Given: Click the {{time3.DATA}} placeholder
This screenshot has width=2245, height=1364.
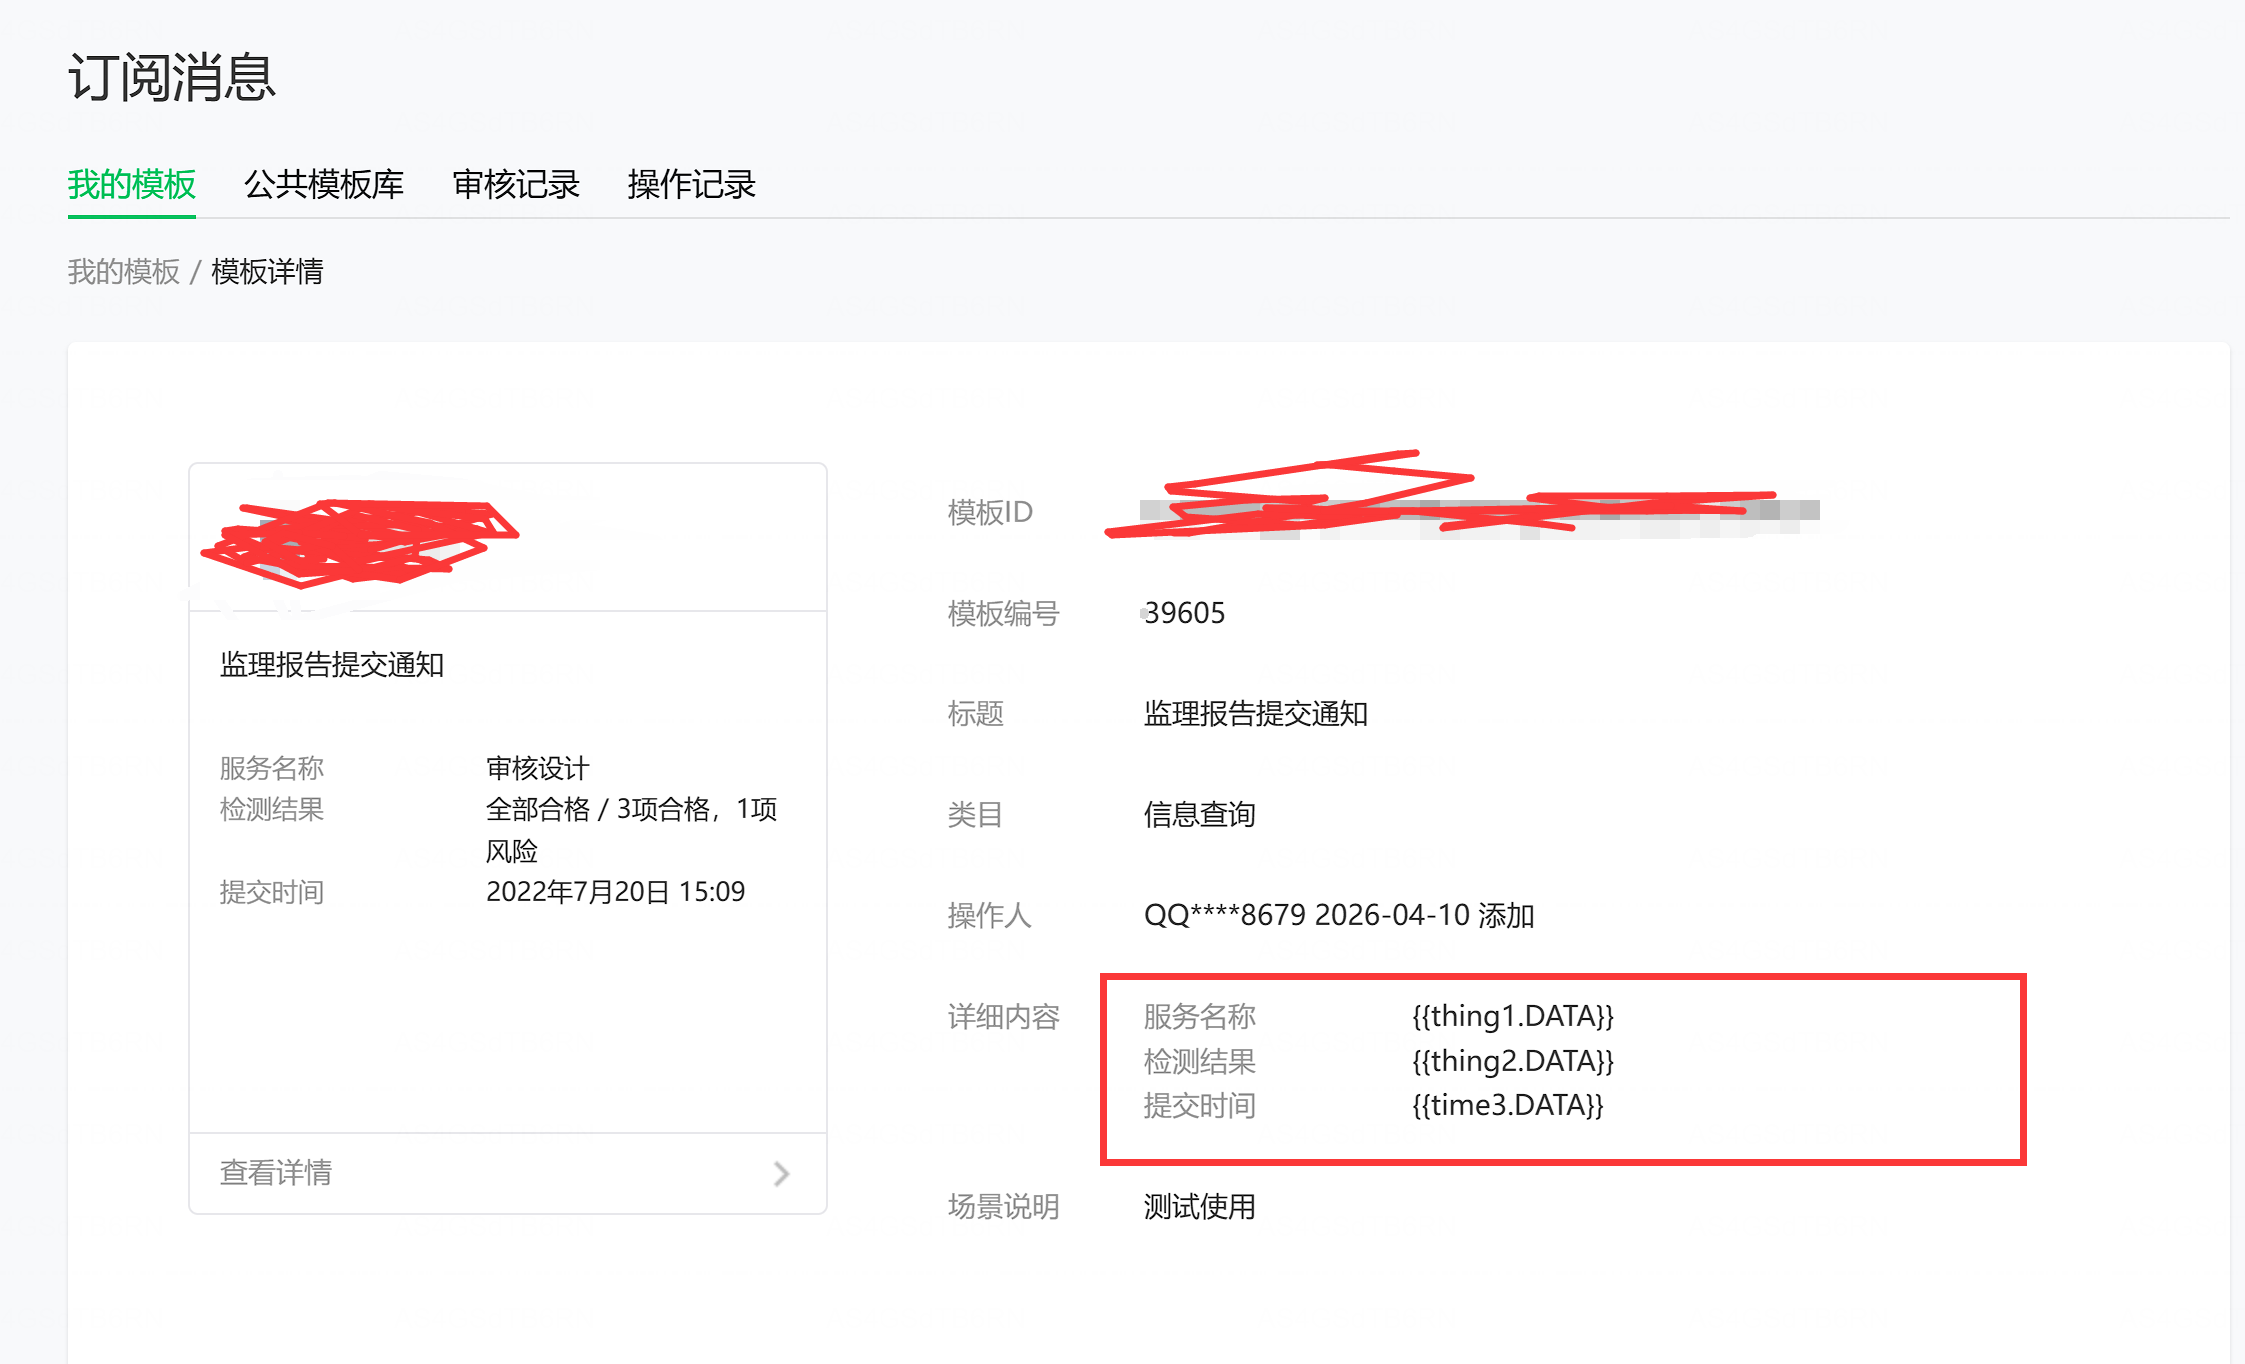Looking at the screenshot, I should (x=1507, y=1105).
